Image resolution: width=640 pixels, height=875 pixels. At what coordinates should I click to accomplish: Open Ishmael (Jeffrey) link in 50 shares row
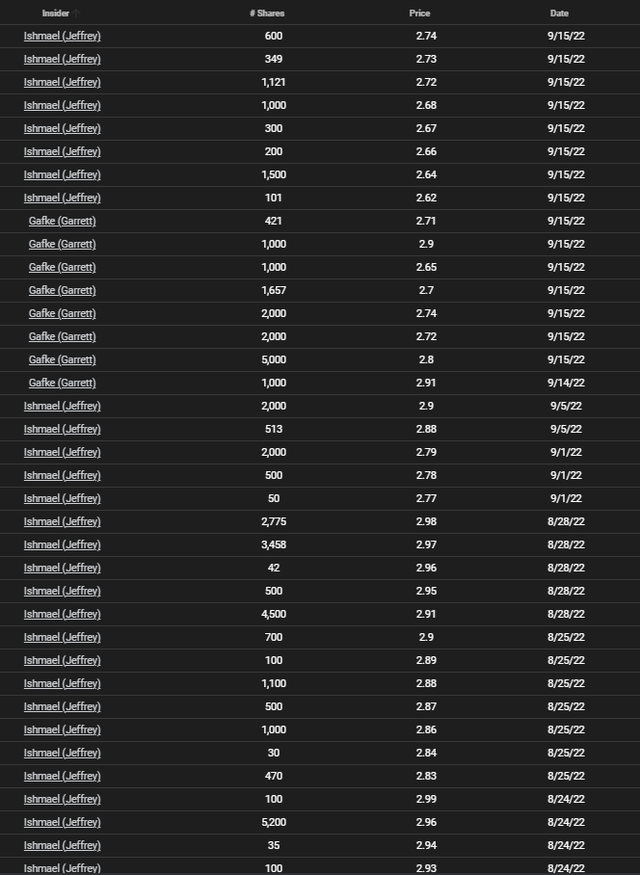click(x=62, y=499)
